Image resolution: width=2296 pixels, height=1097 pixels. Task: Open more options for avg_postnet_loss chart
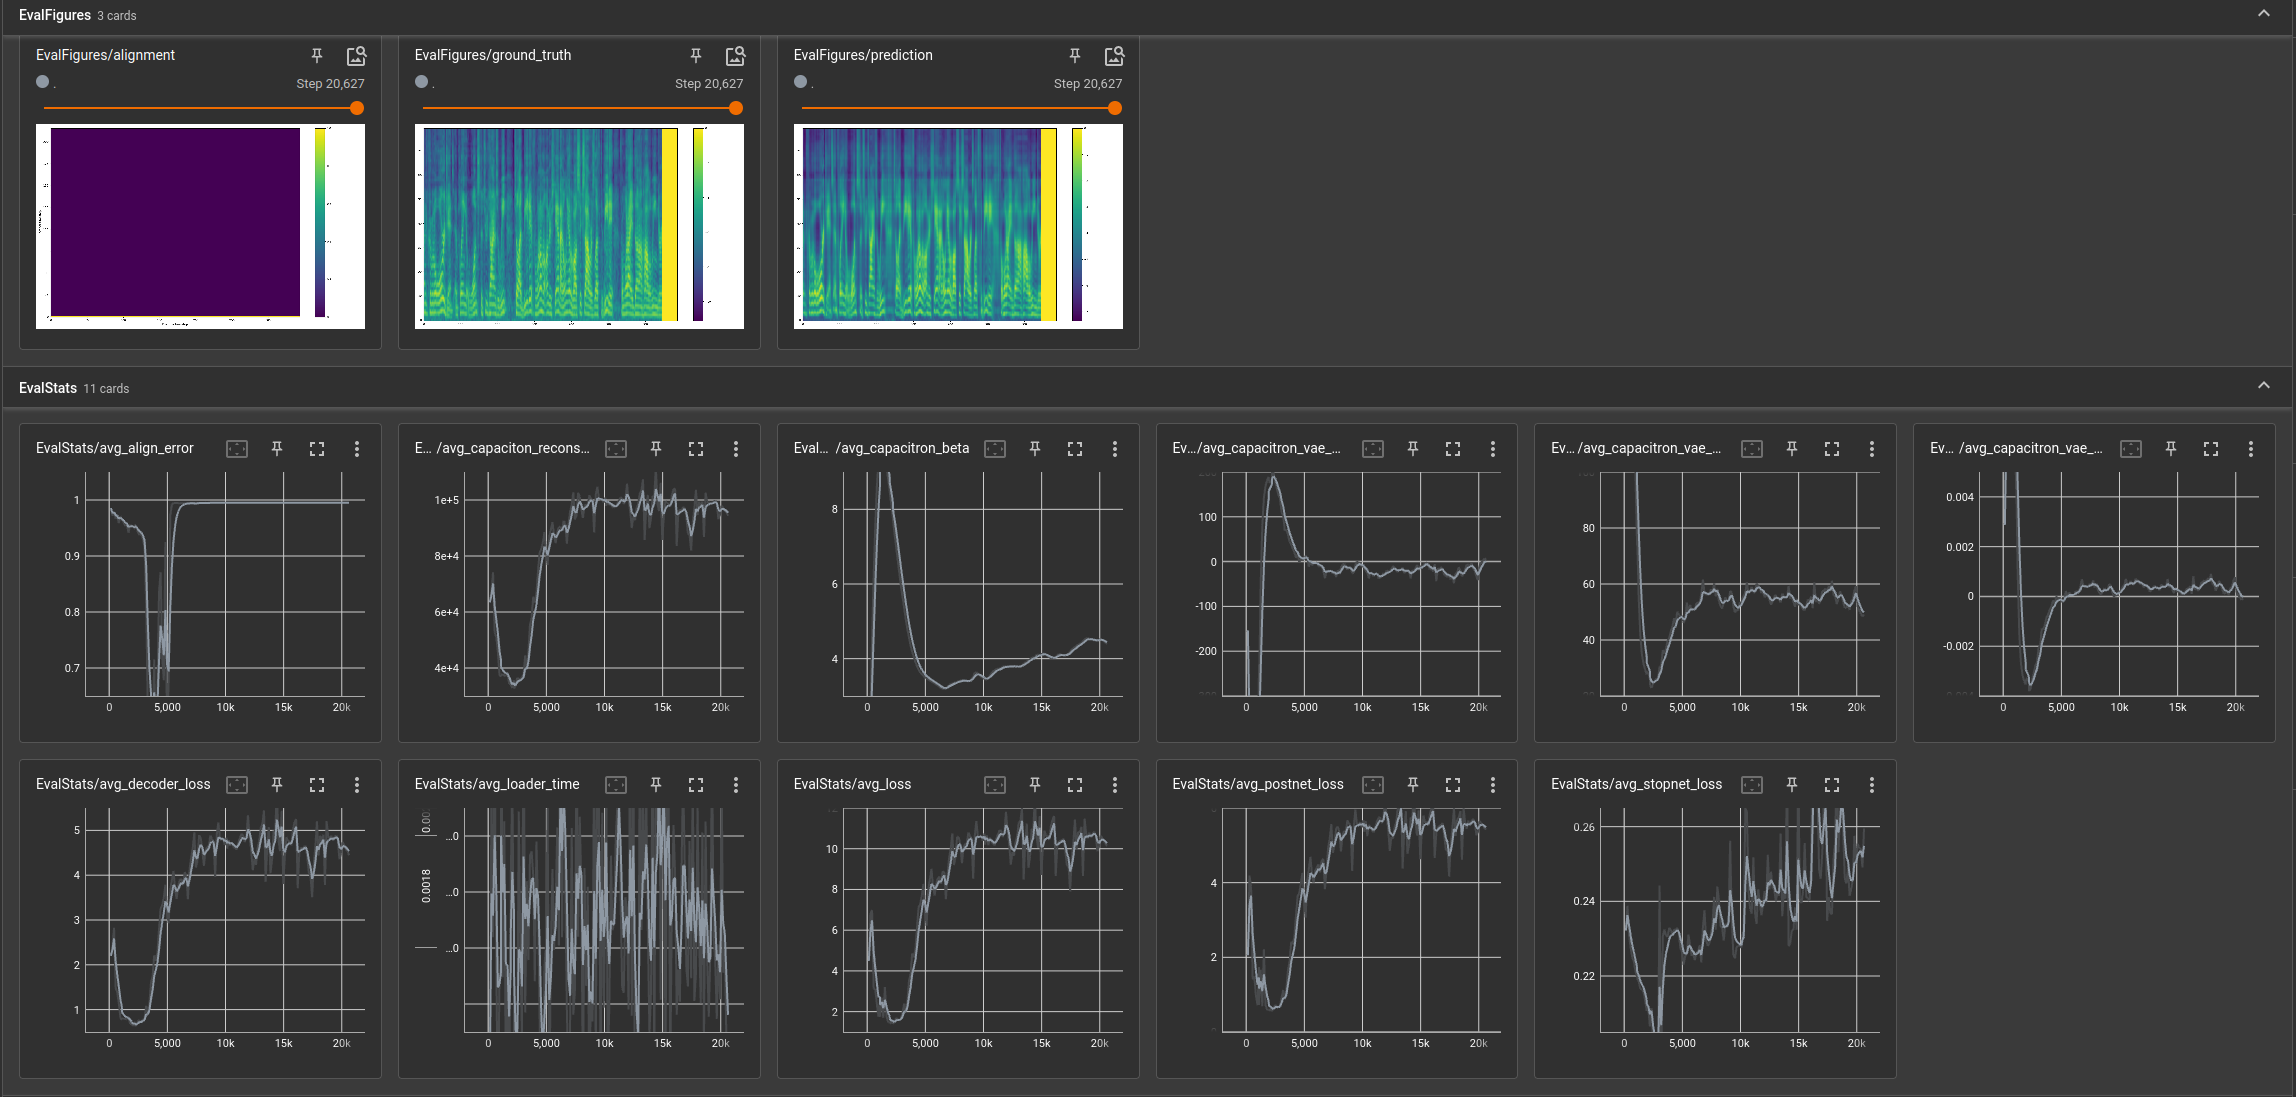click(x=1493, y=785)
